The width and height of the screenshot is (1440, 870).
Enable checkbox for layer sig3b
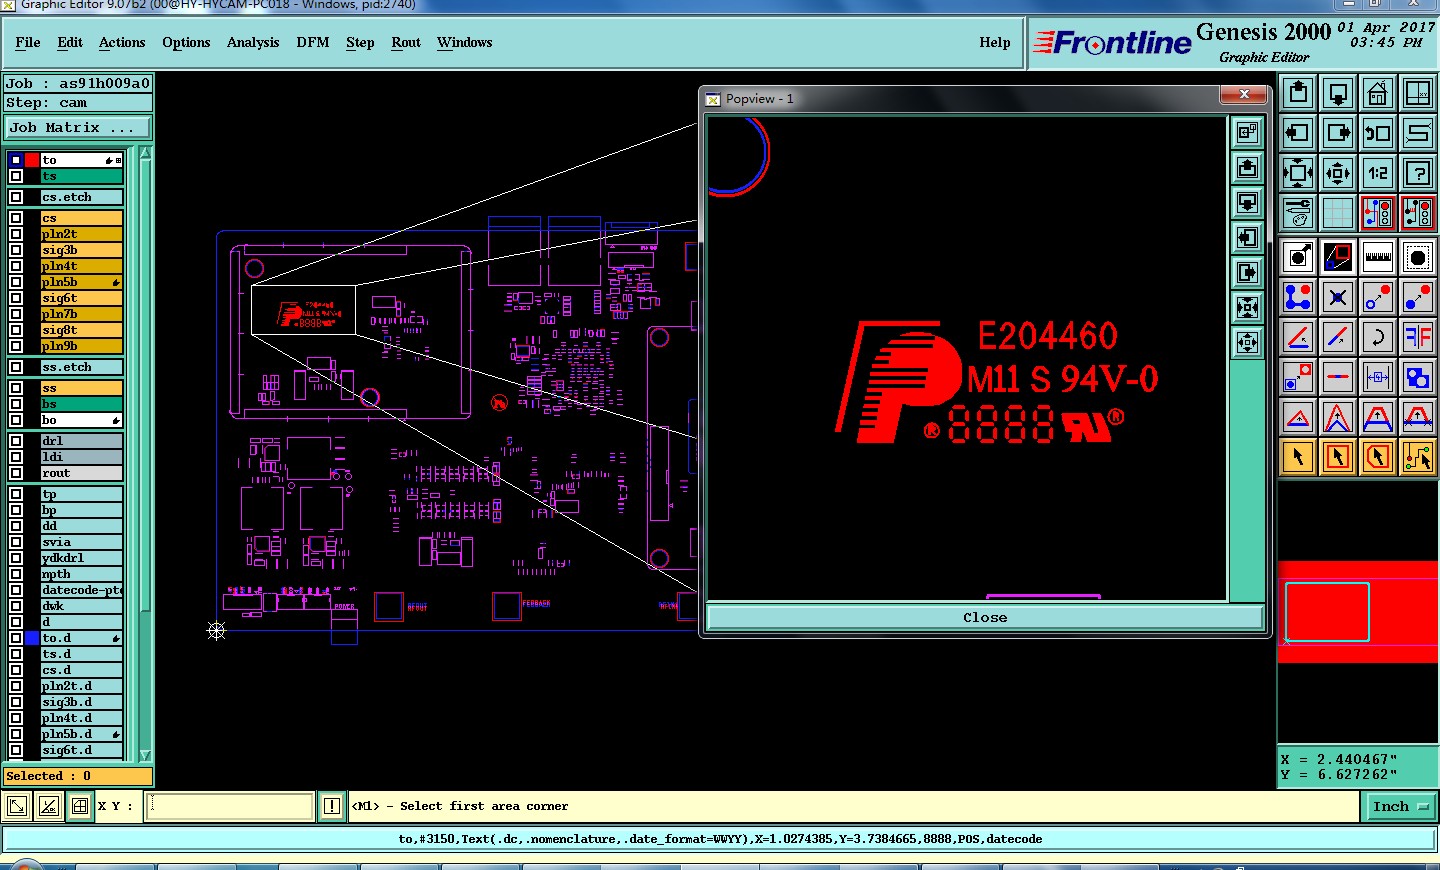tap(16, 250)
